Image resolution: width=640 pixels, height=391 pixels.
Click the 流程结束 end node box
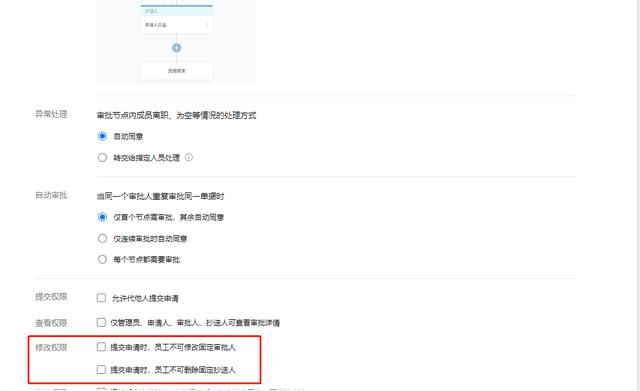point(176,71)
